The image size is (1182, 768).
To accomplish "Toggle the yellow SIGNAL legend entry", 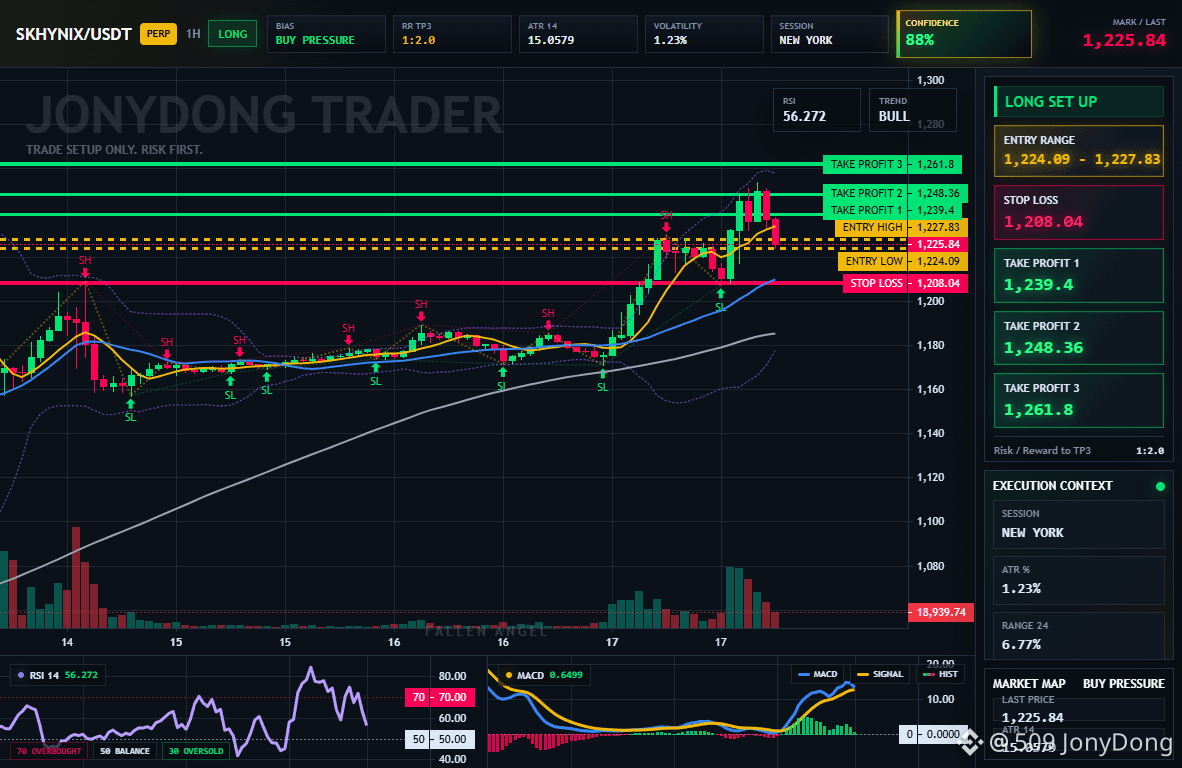I will 880,674.
